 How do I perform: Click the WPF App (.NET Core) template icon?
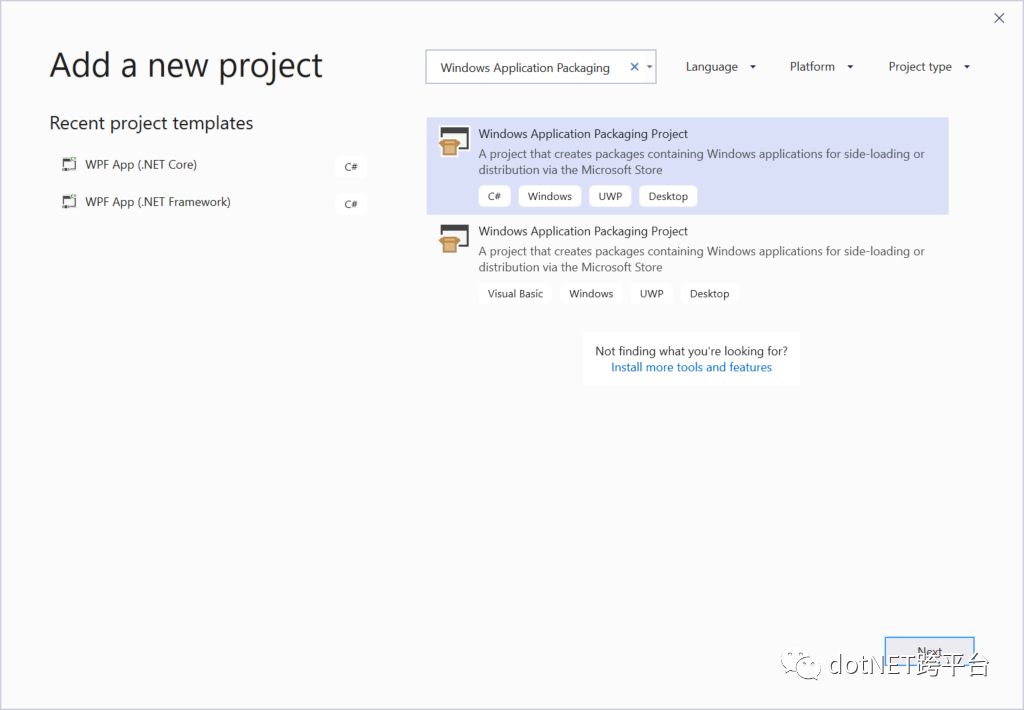[69, 164]
